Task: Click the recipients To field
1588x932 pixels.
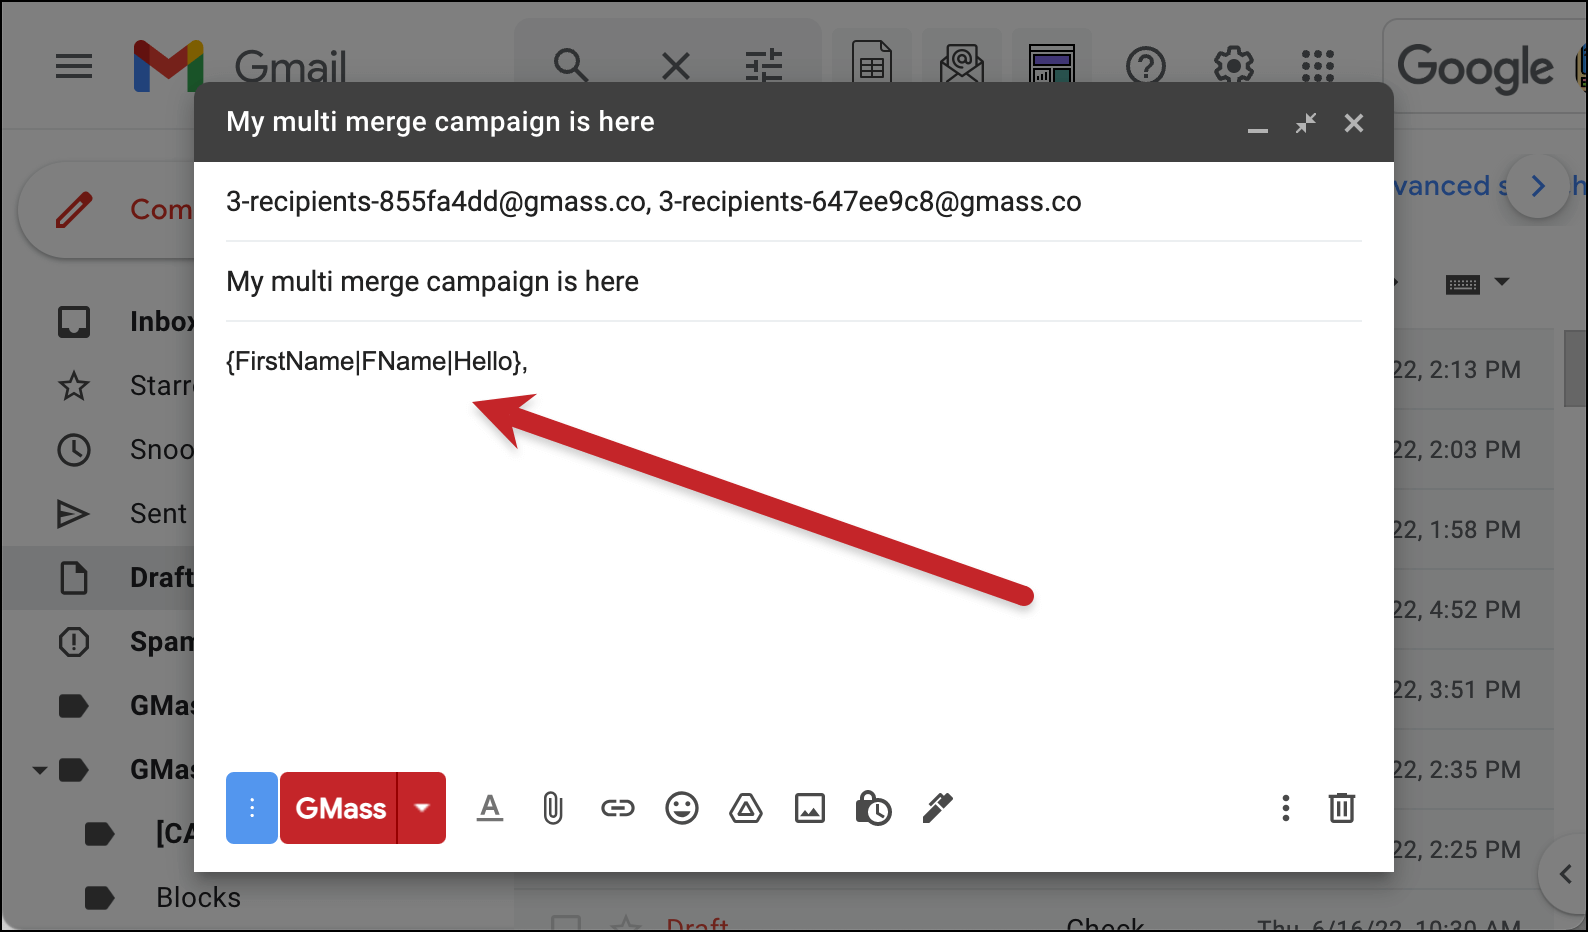Action: (794, 202)
